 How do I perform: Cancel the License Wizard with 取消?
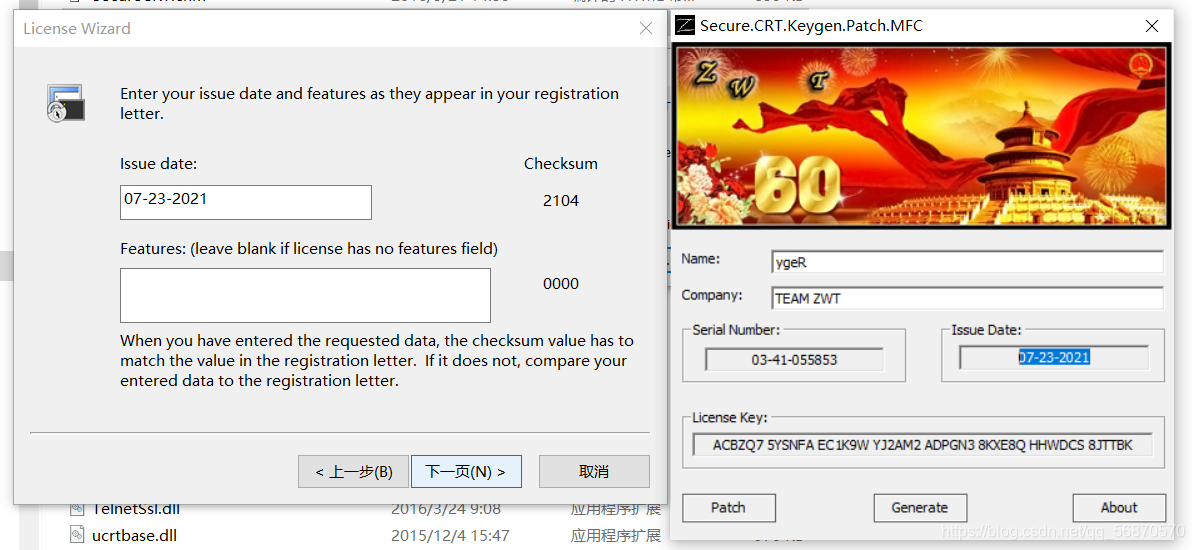pyautogui.click(x=594, y=472)
